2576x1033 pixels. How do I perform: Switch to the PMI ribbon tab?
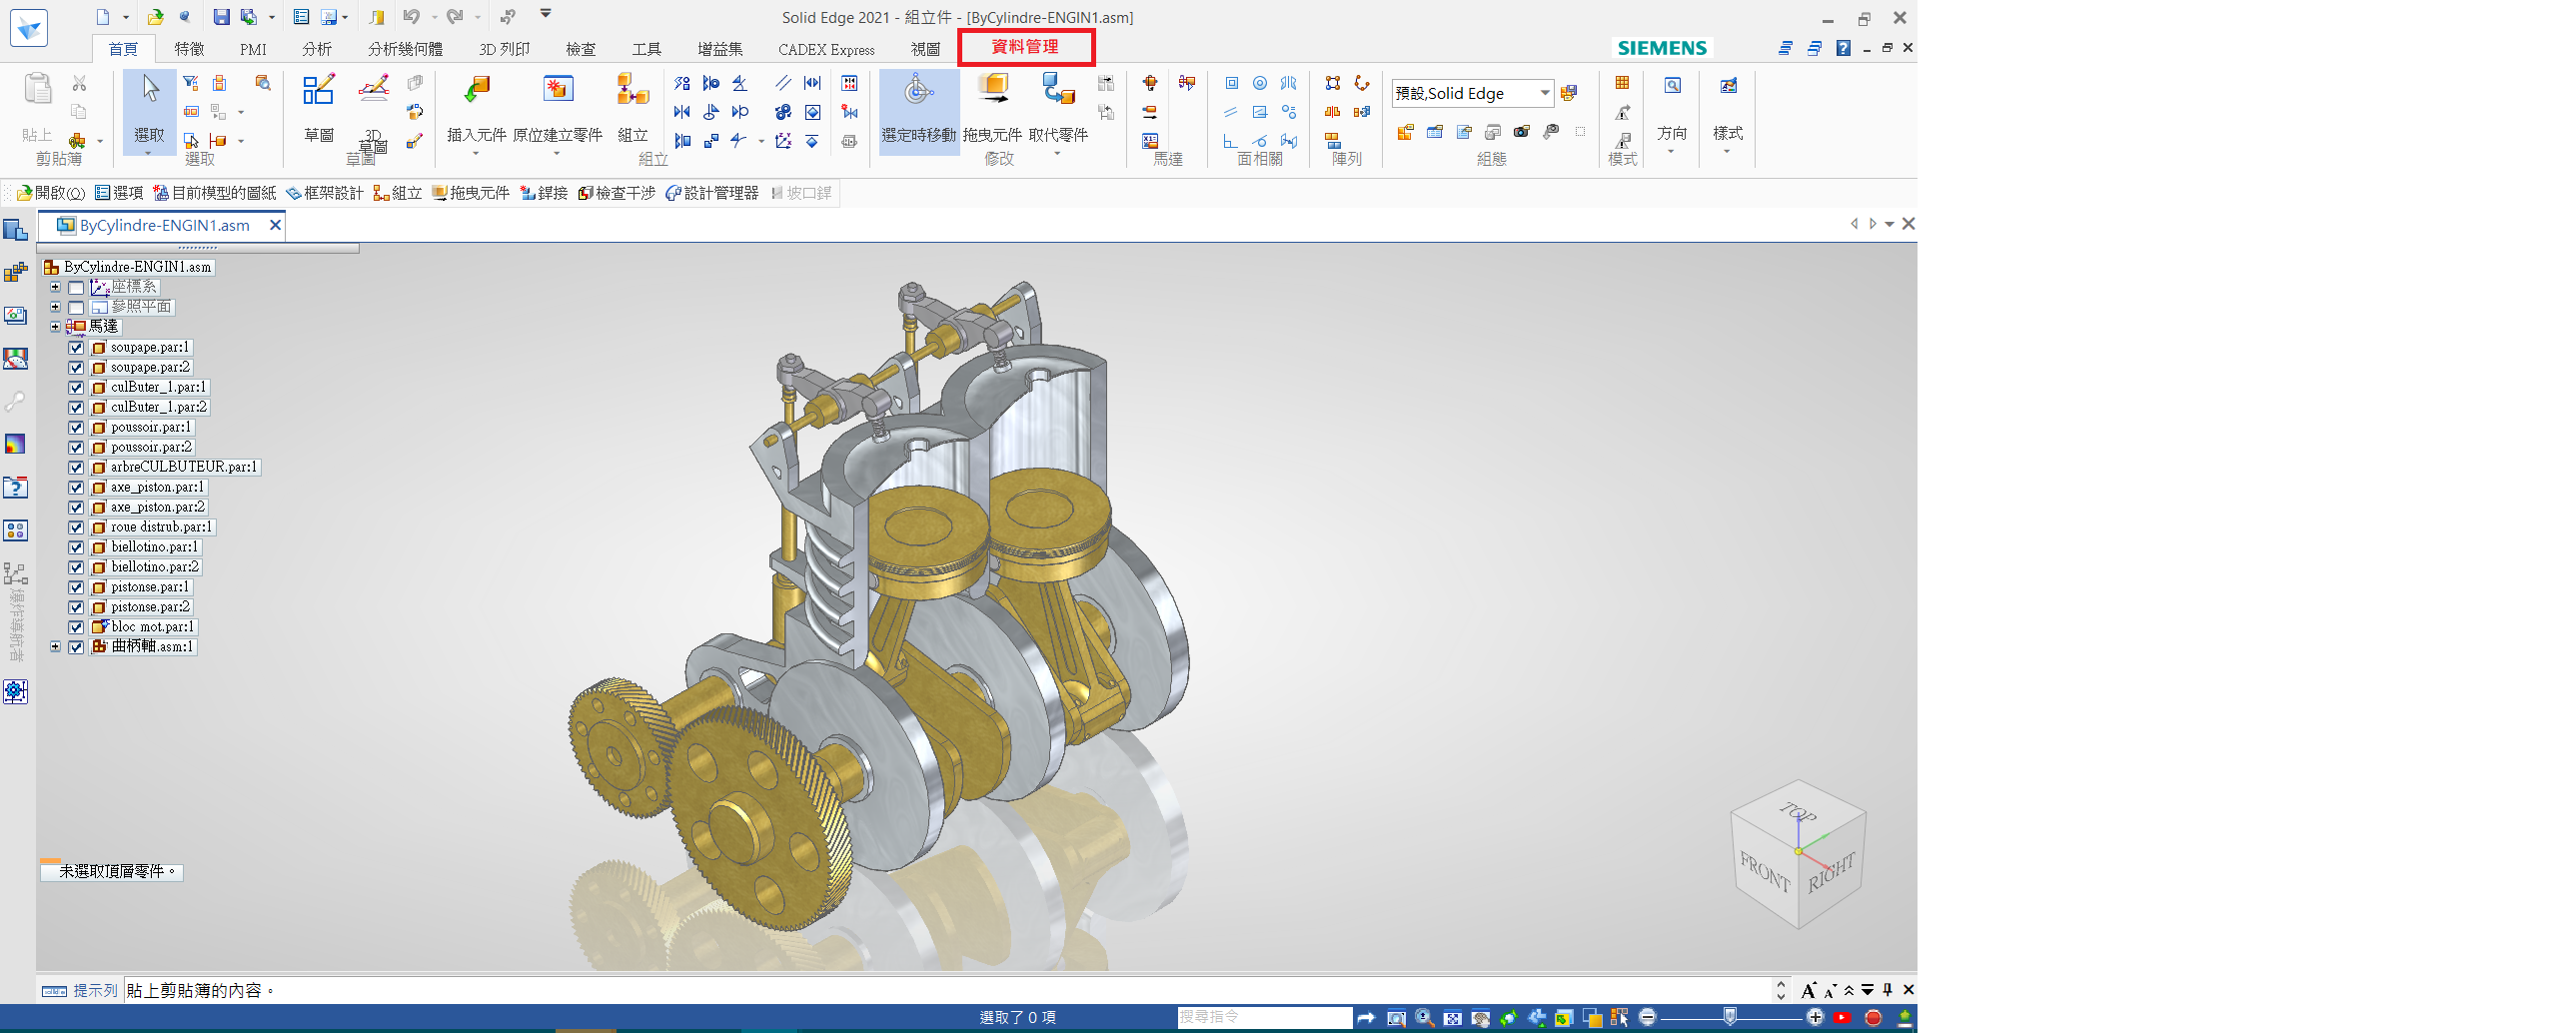click(253, 49)
